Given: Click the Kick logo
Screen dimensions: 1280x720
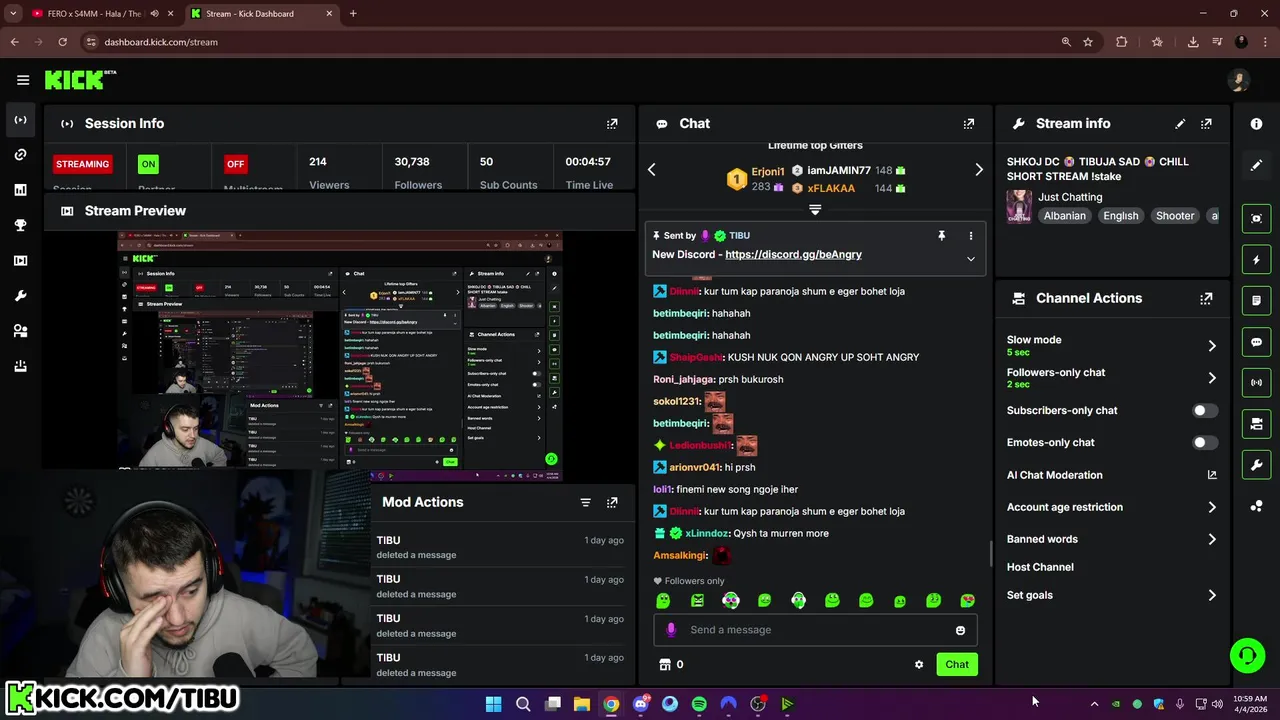Looking at the screenshot, I should click(x=80, y=80).
